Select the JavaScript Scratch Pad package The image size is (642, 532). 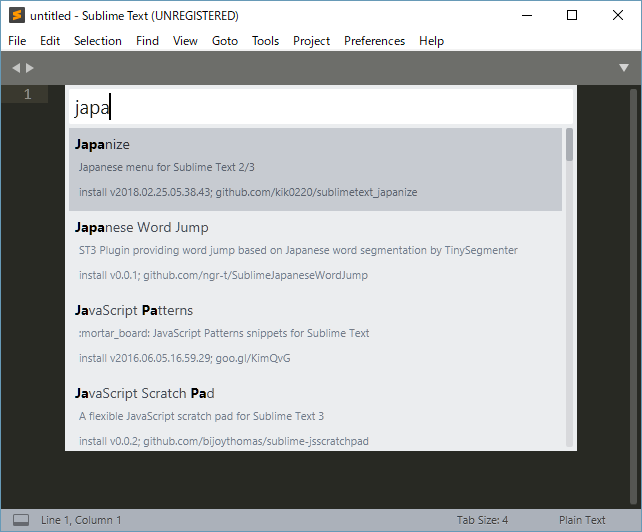point(315,414)
